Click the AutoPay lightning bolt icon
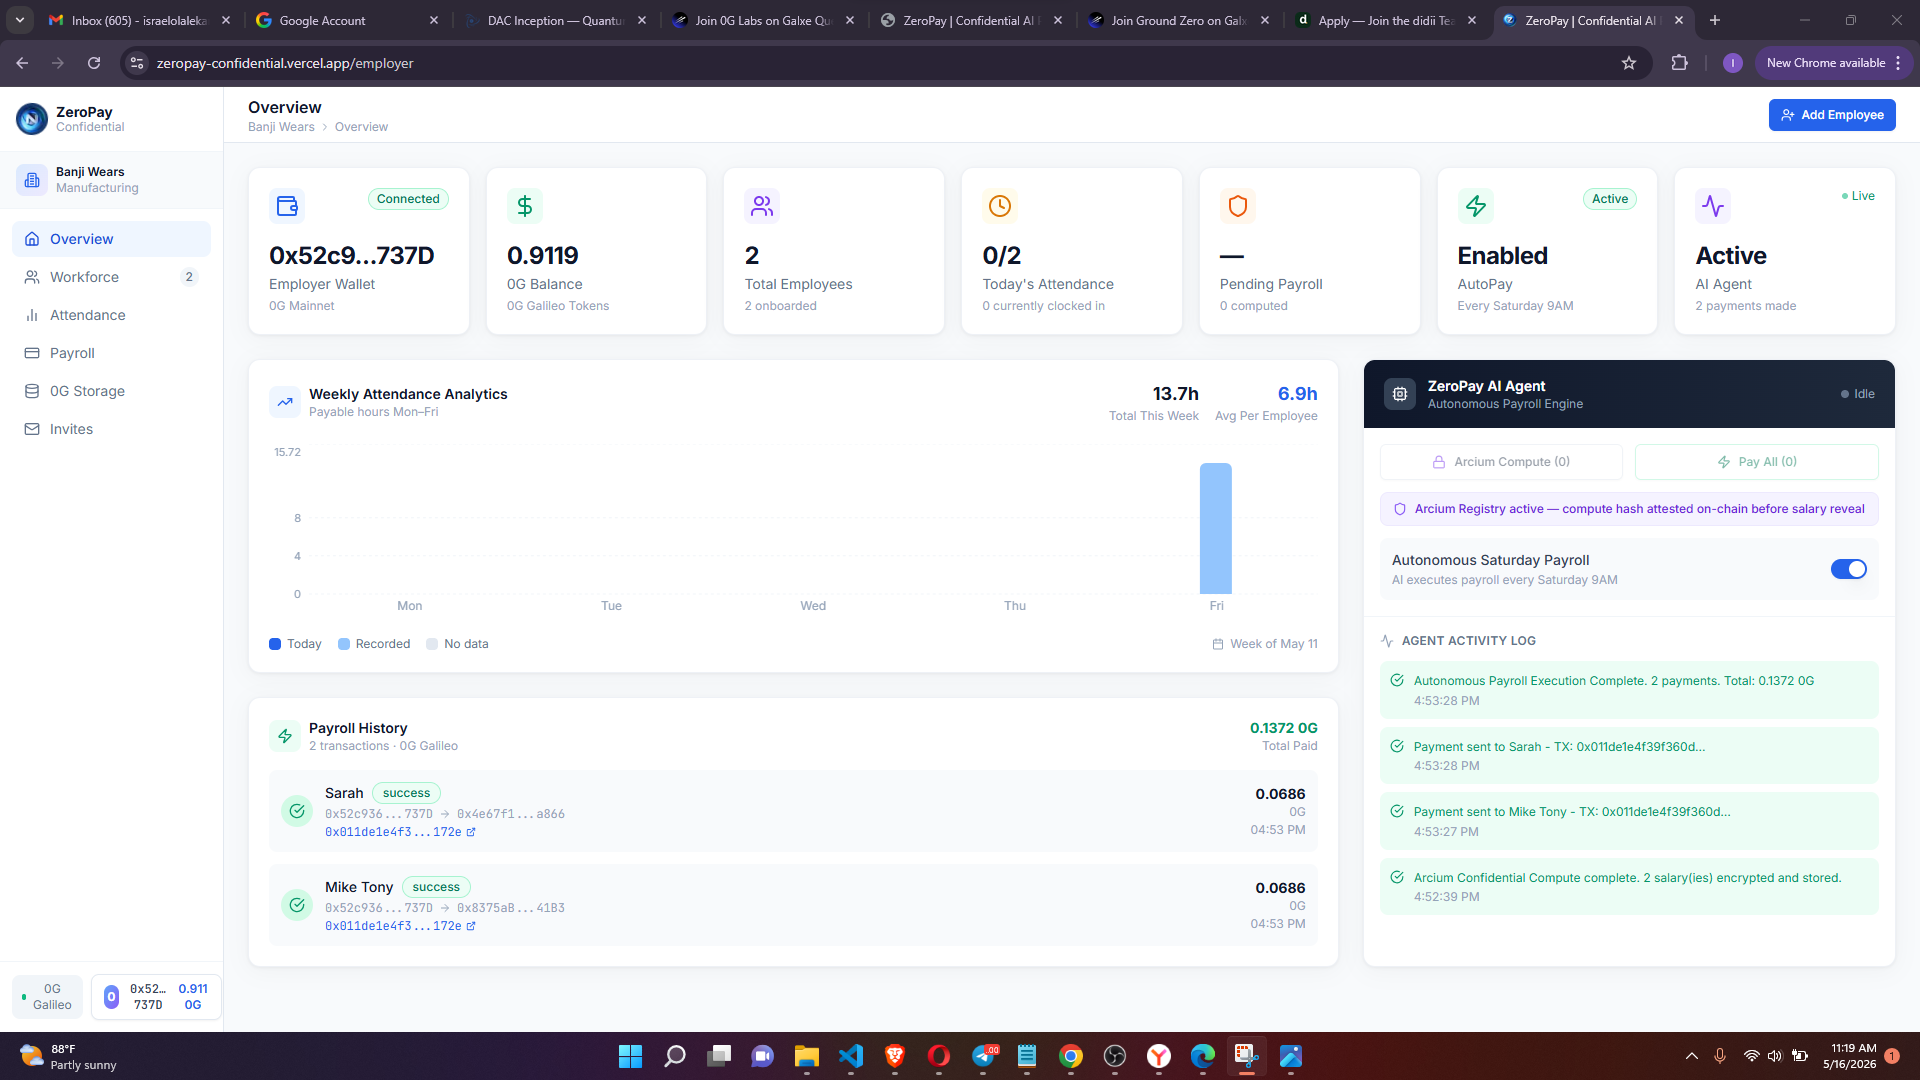Viewport: 1920px width, 1080px height. (x=1476, y=206)
